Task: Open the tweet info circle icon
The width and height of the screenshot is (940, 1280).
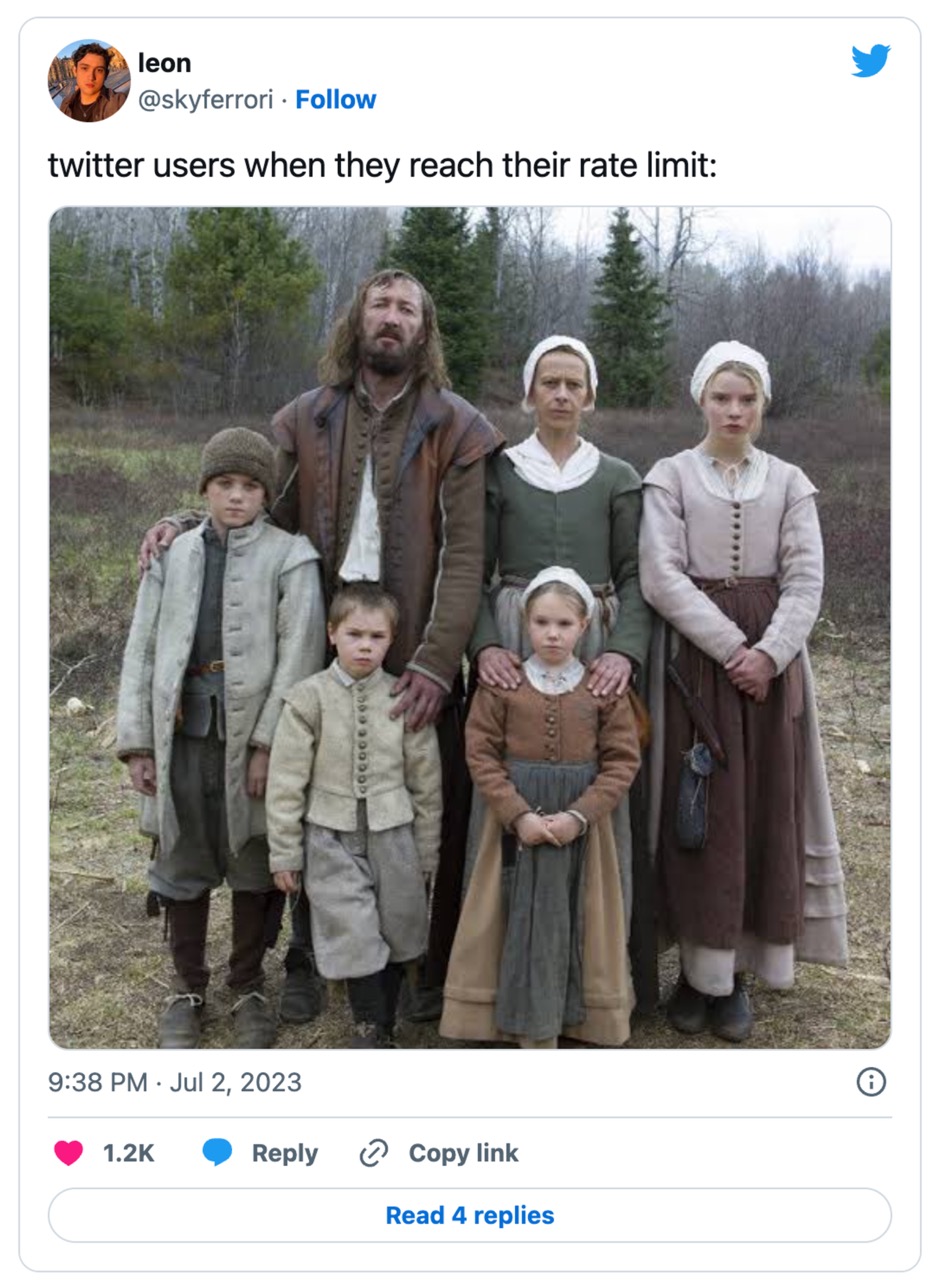Action: click(872, 1082)
